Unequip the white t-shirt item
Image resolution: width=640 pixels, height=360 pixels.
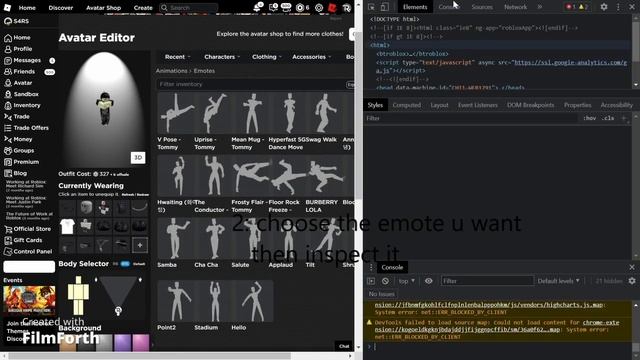pos(67,226)
